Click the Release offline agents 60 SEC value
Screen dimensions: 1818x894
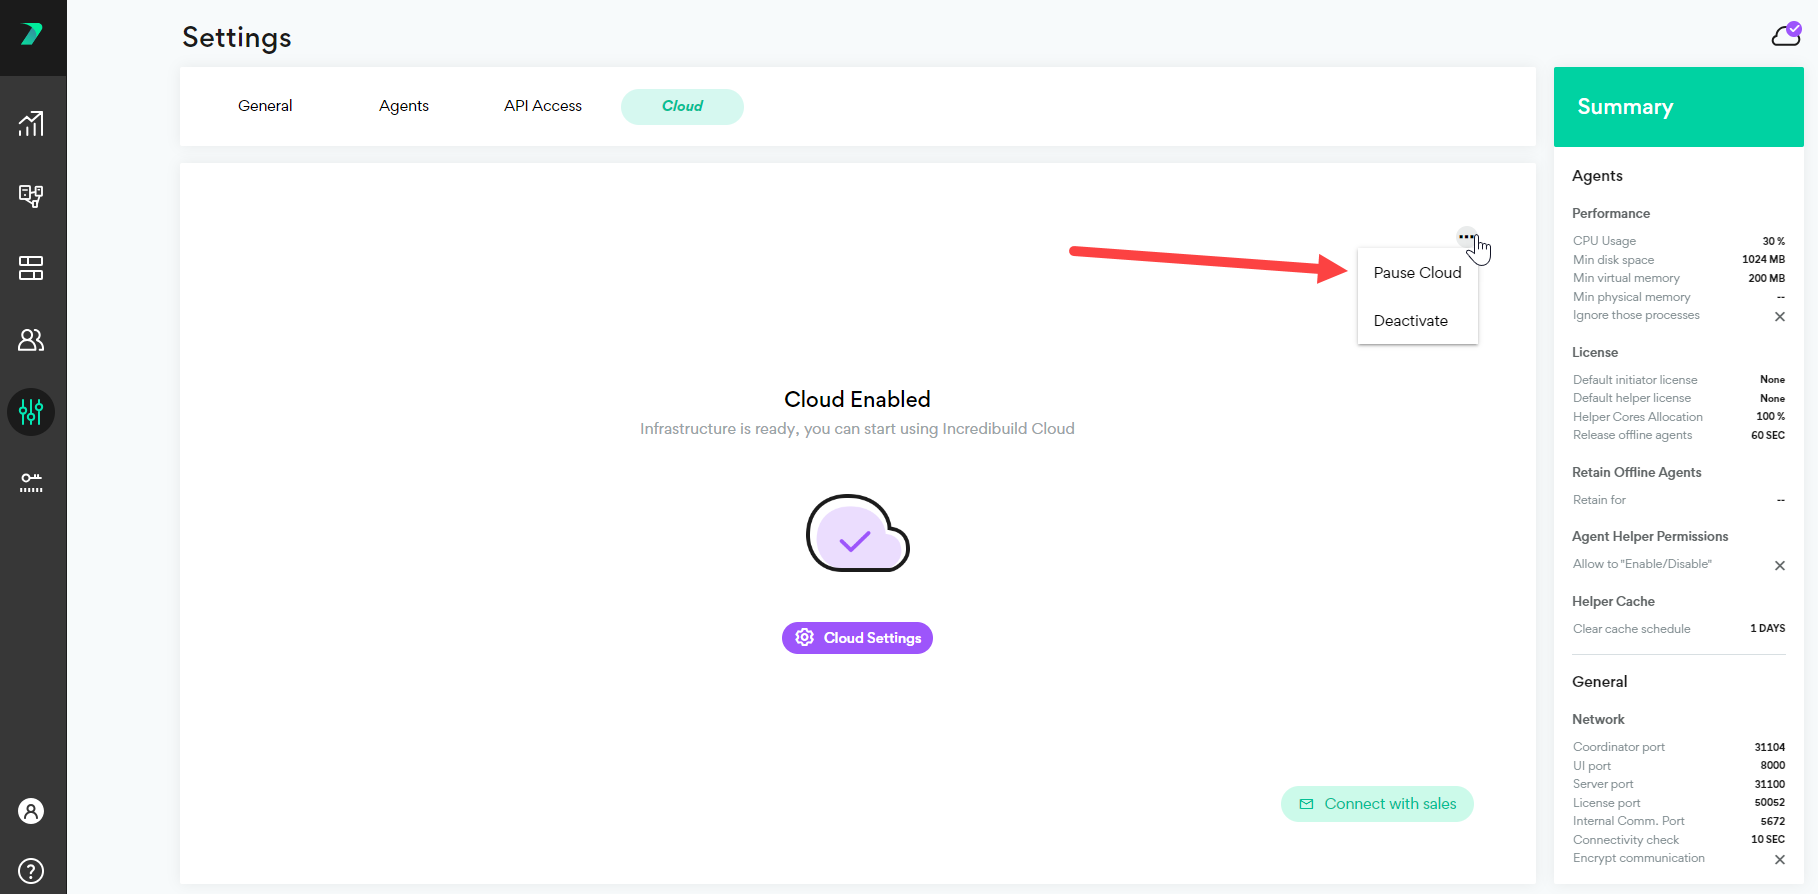click(1768, 435)
